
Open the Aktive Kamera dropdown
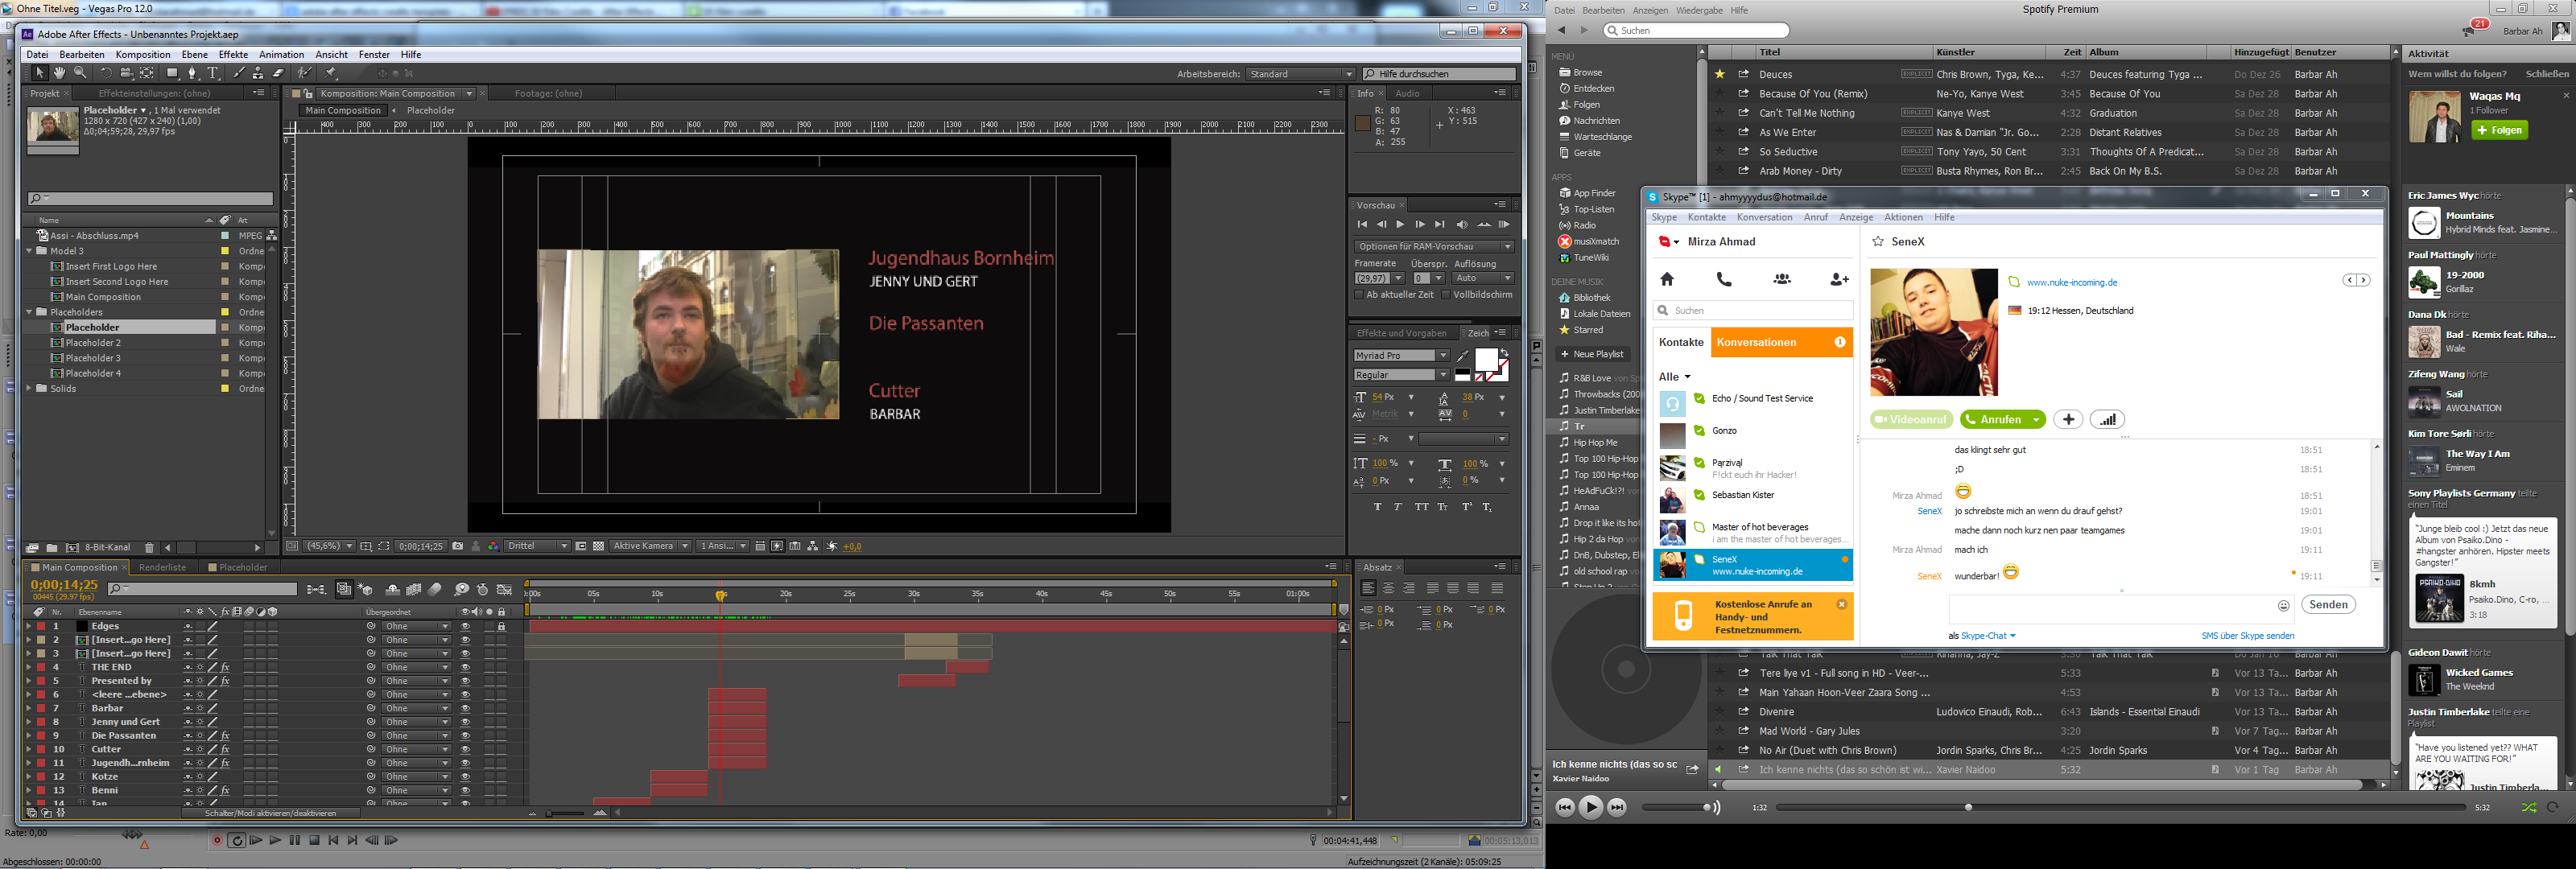(651, 546)
